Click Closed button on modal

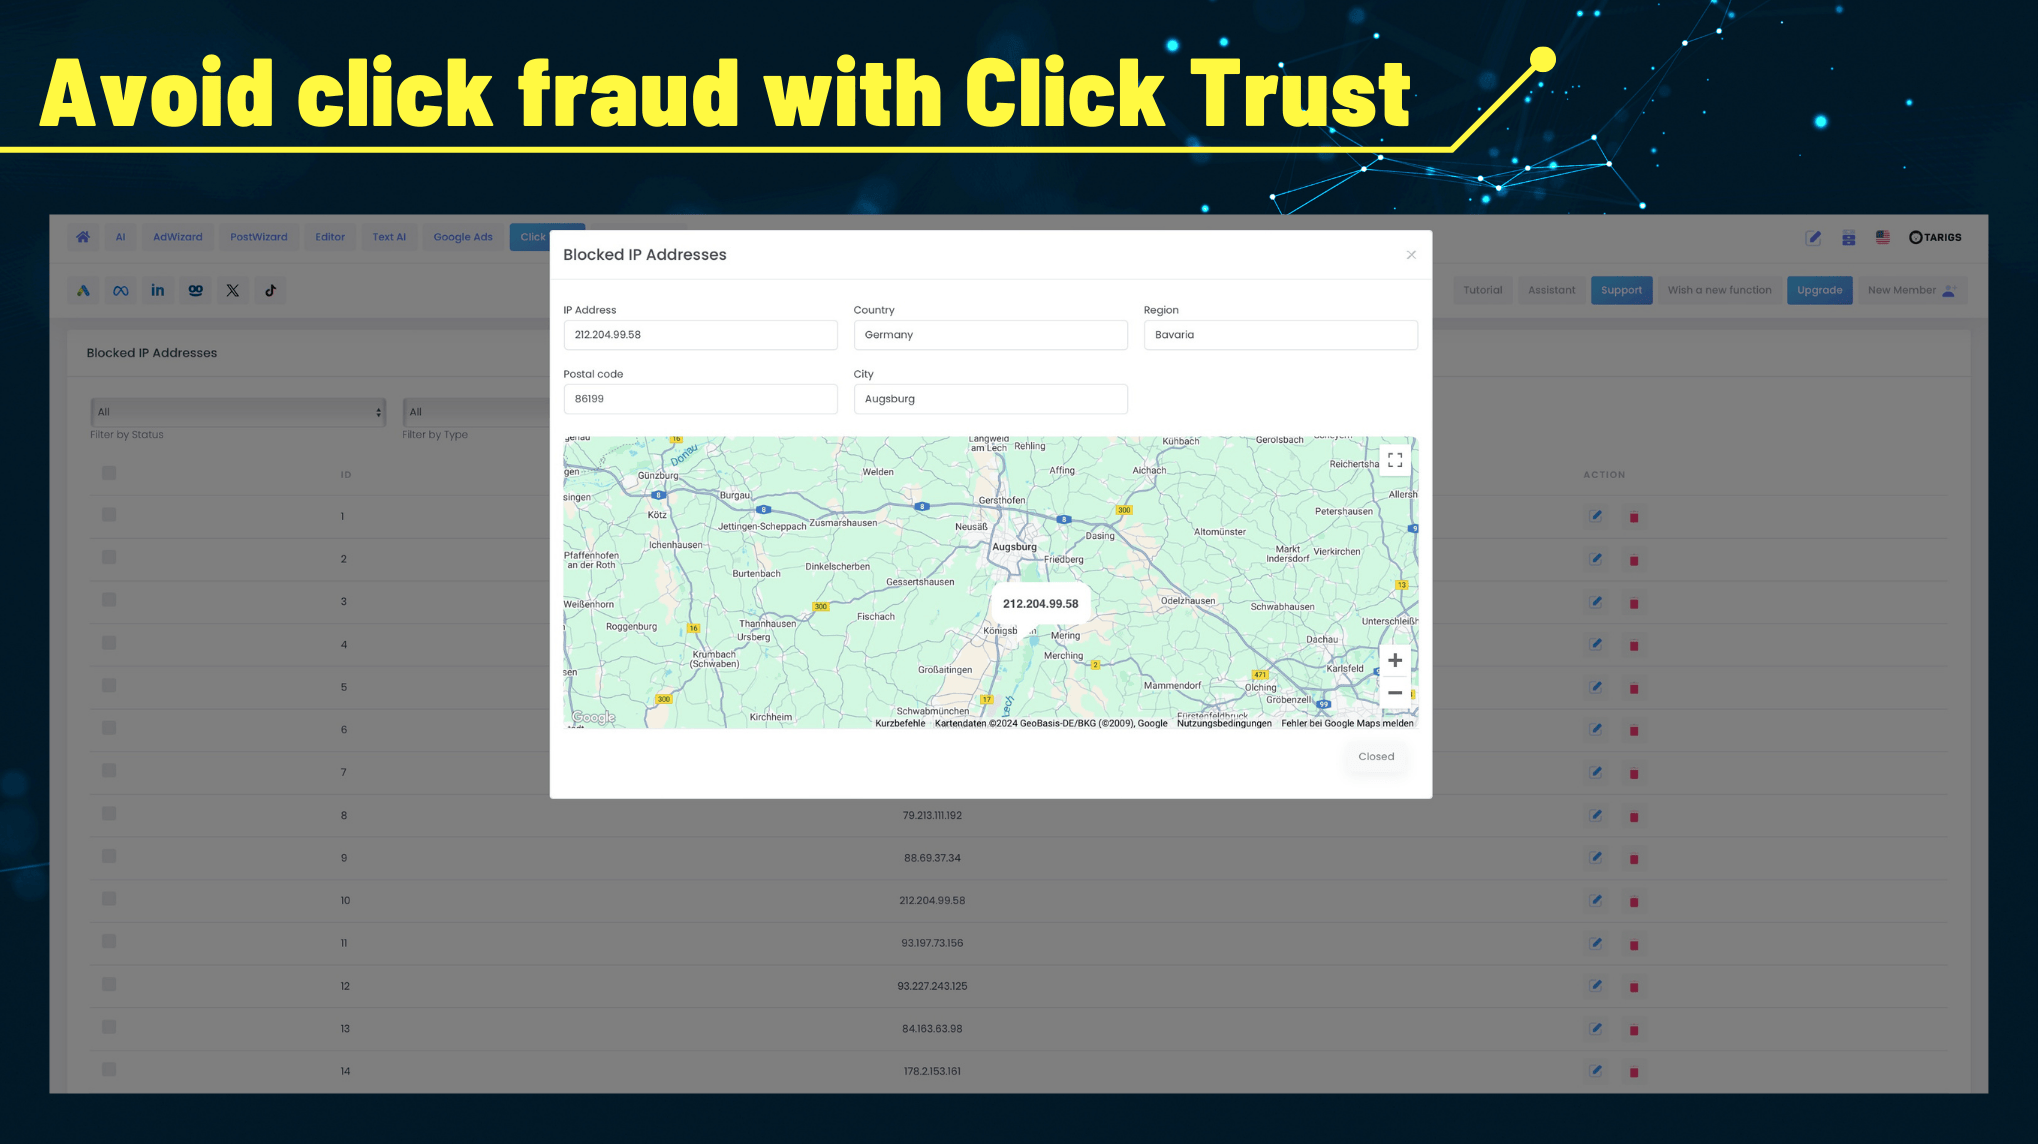[x=1376, y=756]
